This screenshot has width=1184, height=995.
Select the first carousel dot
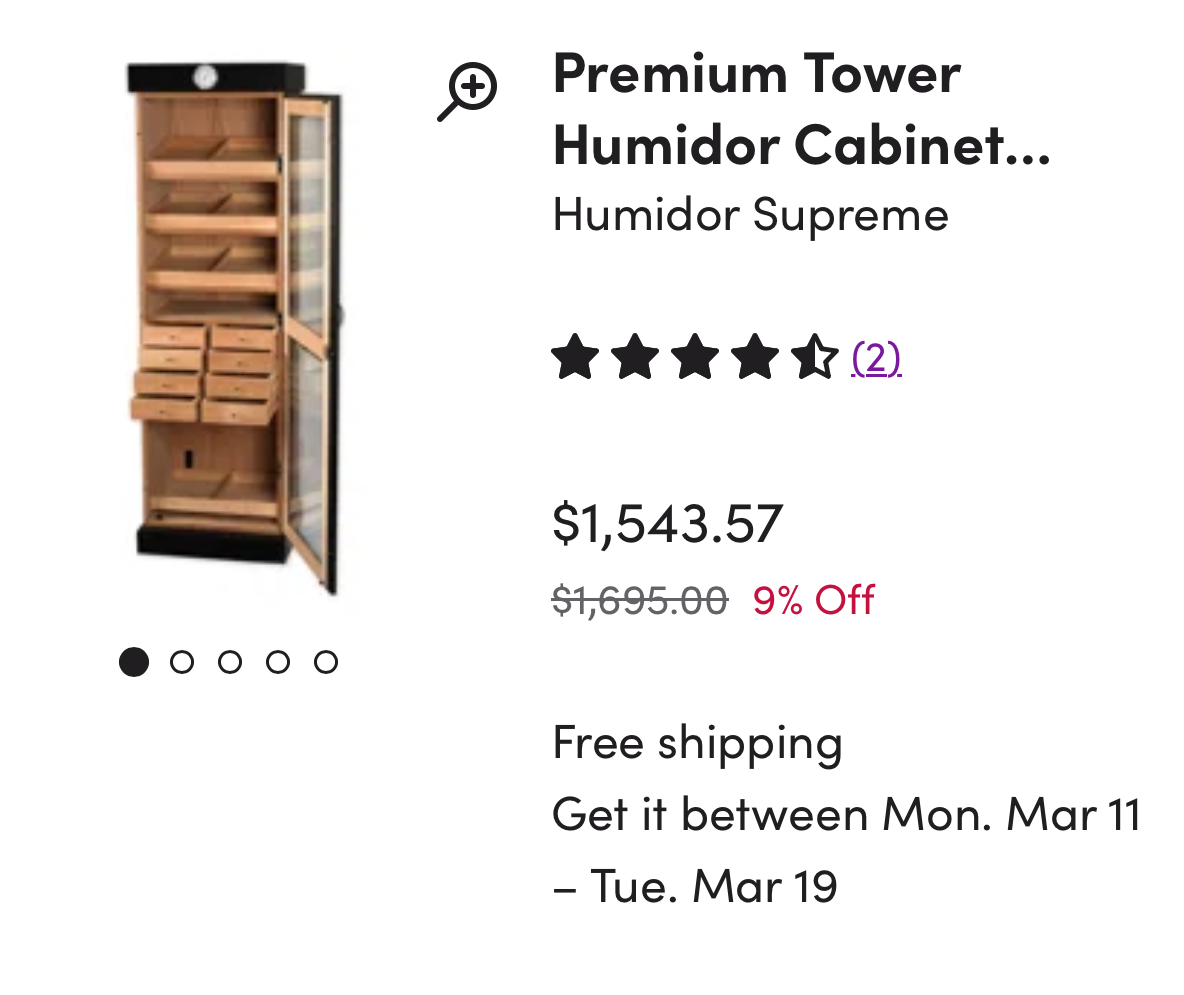pyautogui.click(x=134, y=662)
